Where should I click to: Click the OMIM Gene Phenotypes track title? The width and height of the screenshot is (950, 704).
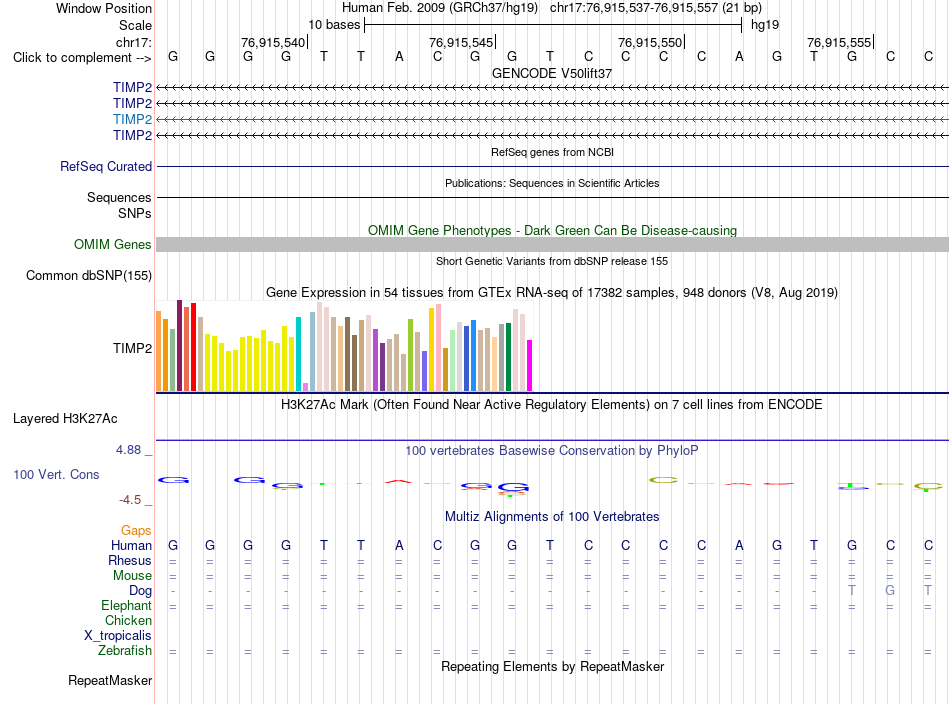point(553,230)
